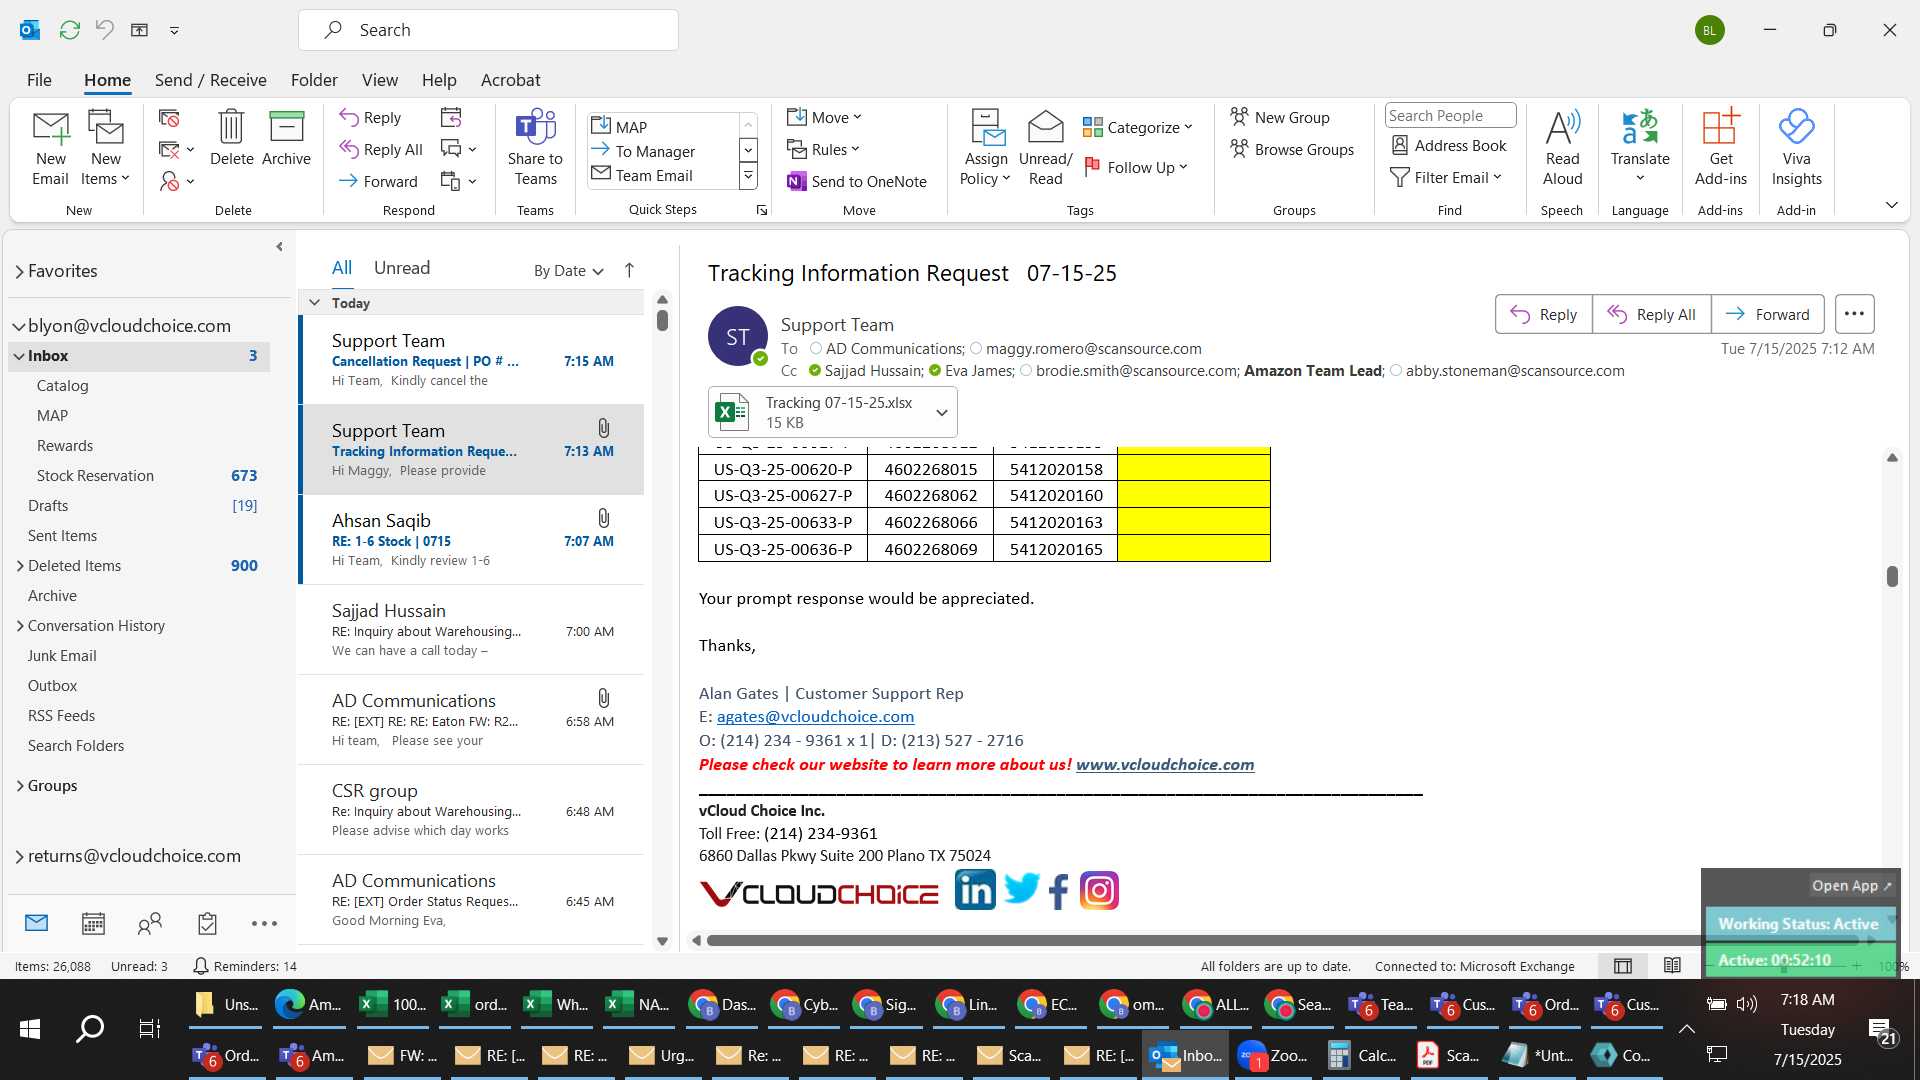Screen dimensions: 1920x1080
Task: Click Forward in reading pane
Action: [x=1767, y=314]
